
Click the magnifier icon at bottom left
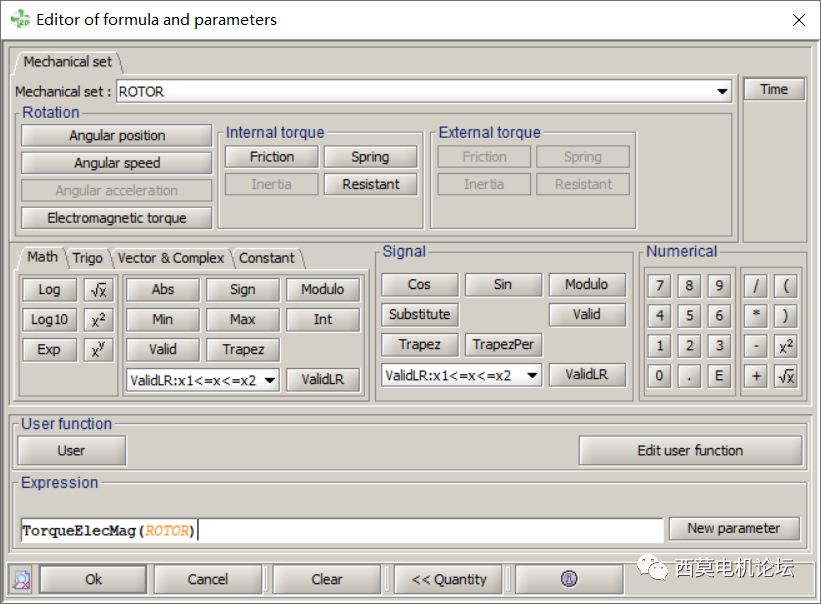[x=20, y=579]
